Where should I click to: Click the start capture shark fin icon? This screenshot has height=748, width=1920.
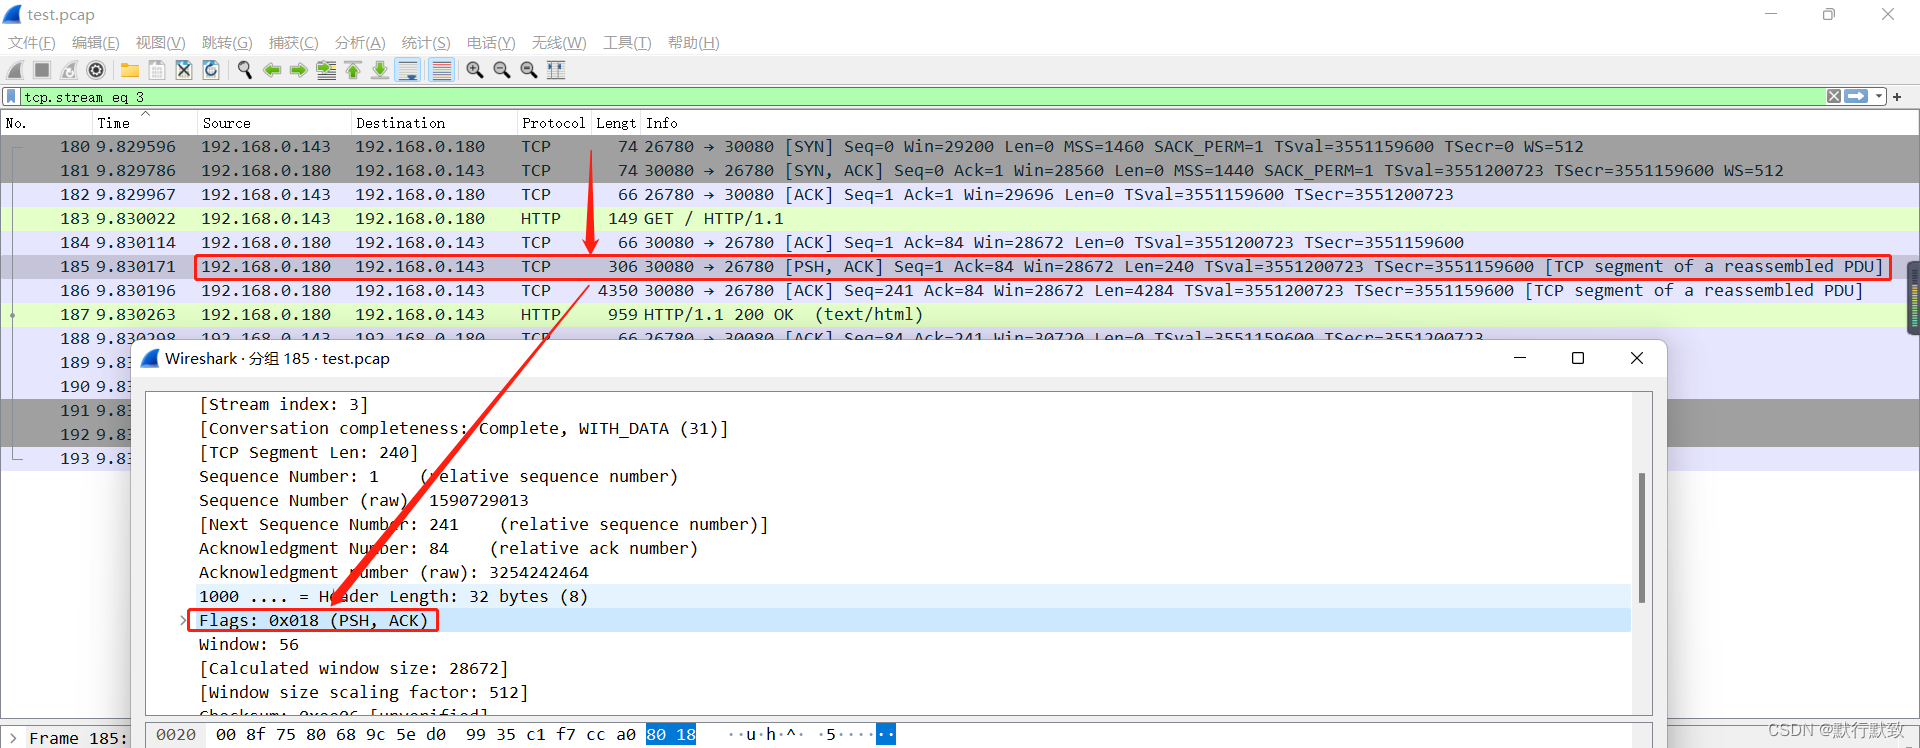(x=15, y=70)
